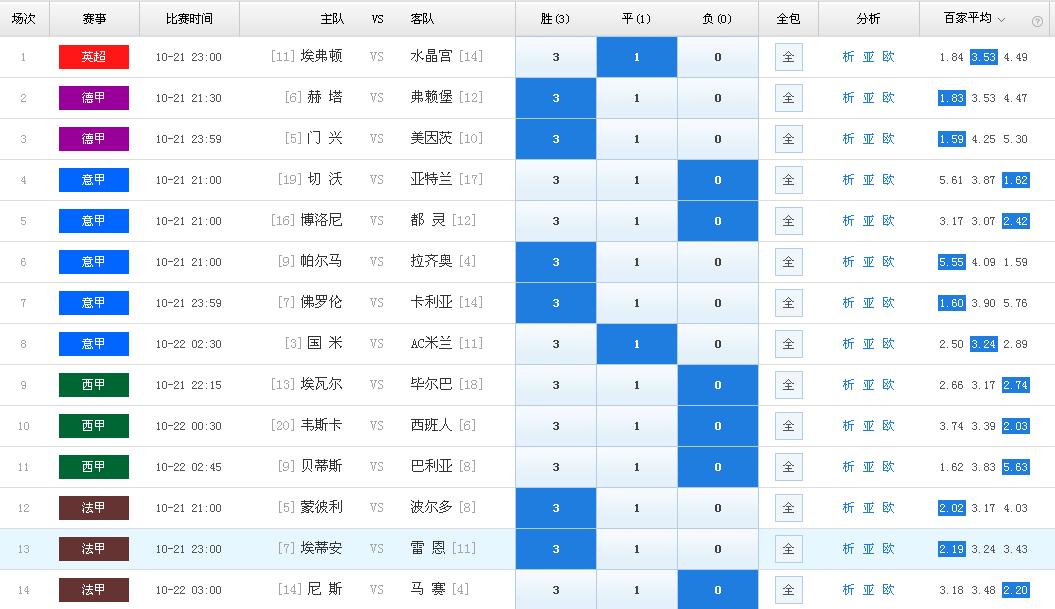
Task: Click highlighted odds 5.55 for 帕尔马
Action: [951, 262]
